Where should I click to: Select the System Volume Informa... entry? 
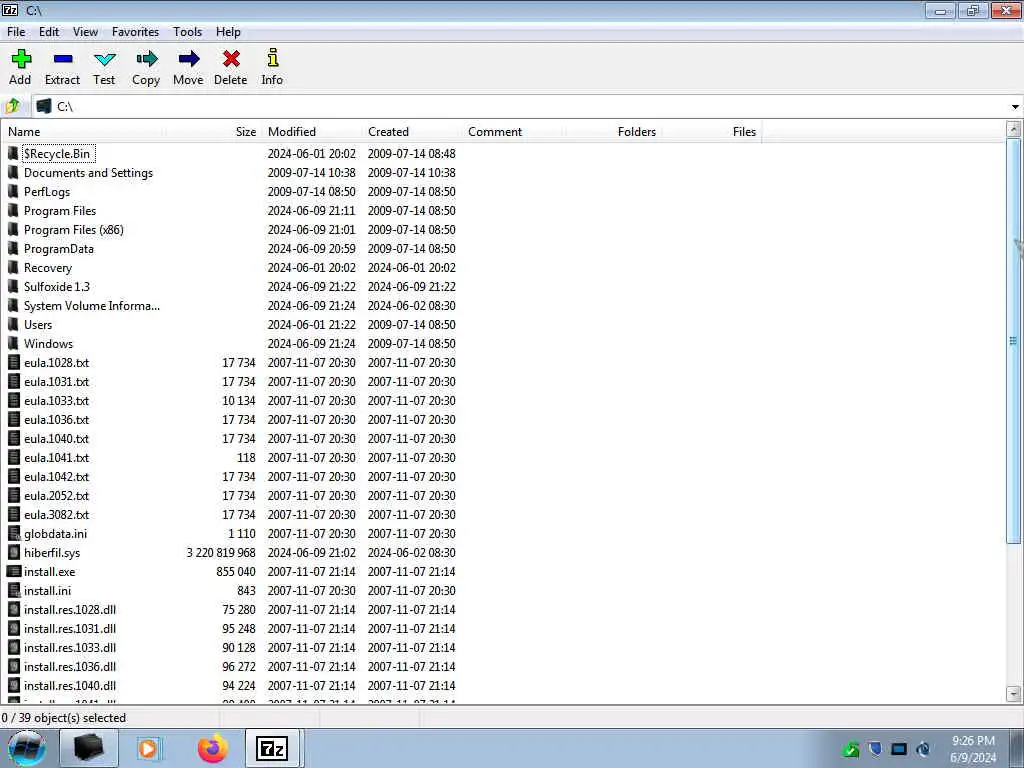click(92, 305)
